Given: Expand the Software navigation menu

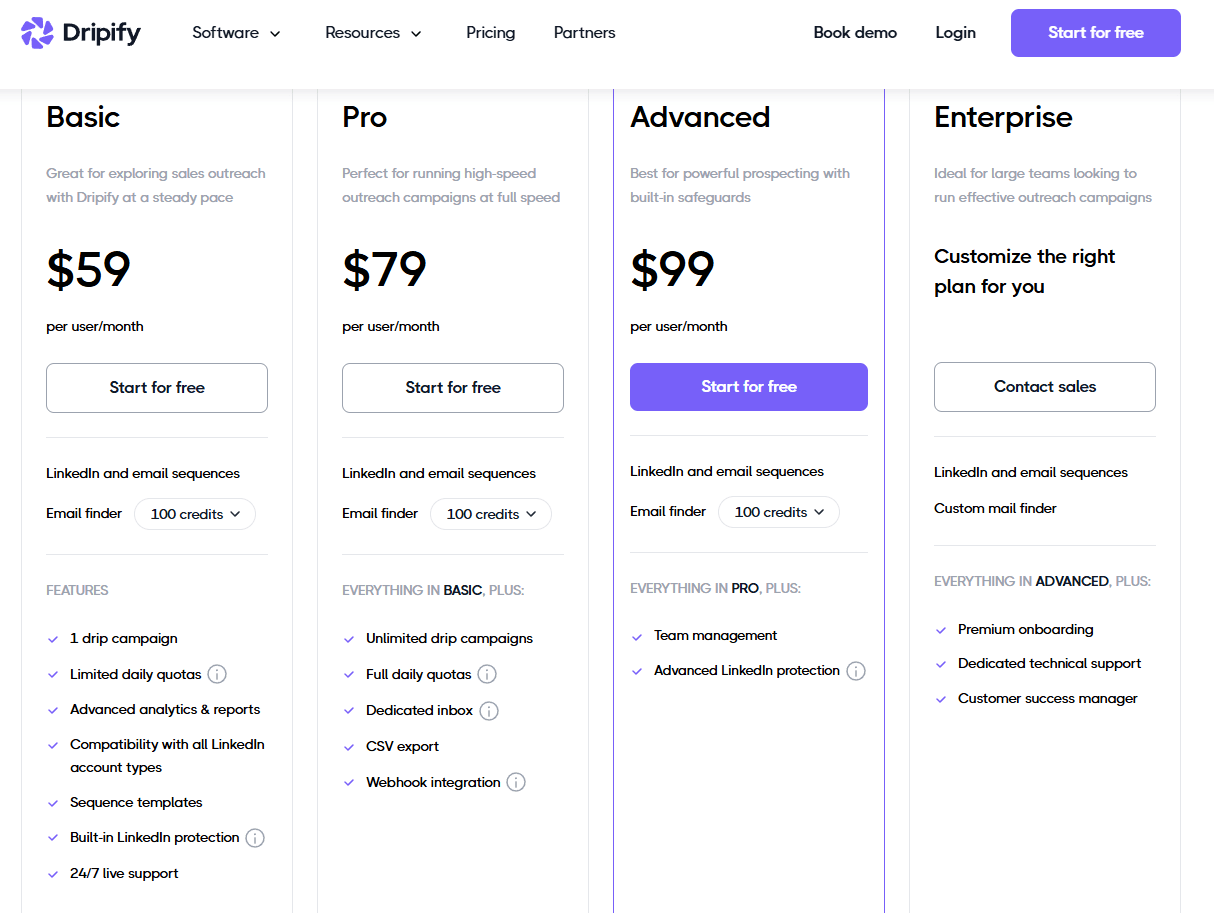Looking at the screenshot, I should tap(237, 33).
